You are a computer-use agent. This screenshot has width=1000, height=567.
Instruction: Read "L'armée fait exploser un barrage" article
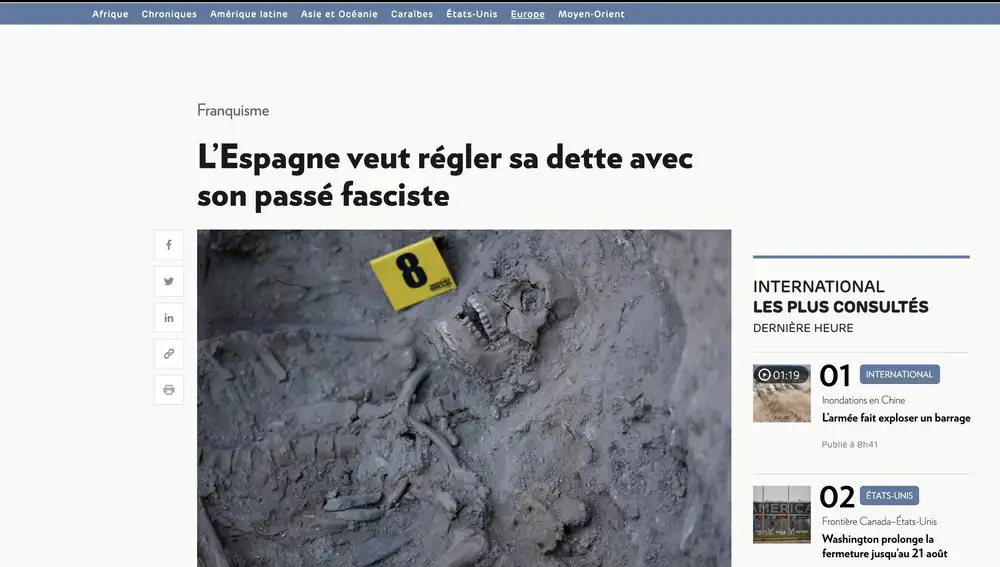tap(895, 418)
